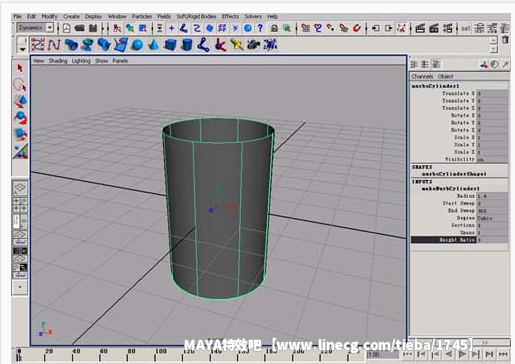Image resolution: width=515 pixels, height=364 pixels.
Task: Click the shelf scroll up arrow
Action: tap(494, 40)
